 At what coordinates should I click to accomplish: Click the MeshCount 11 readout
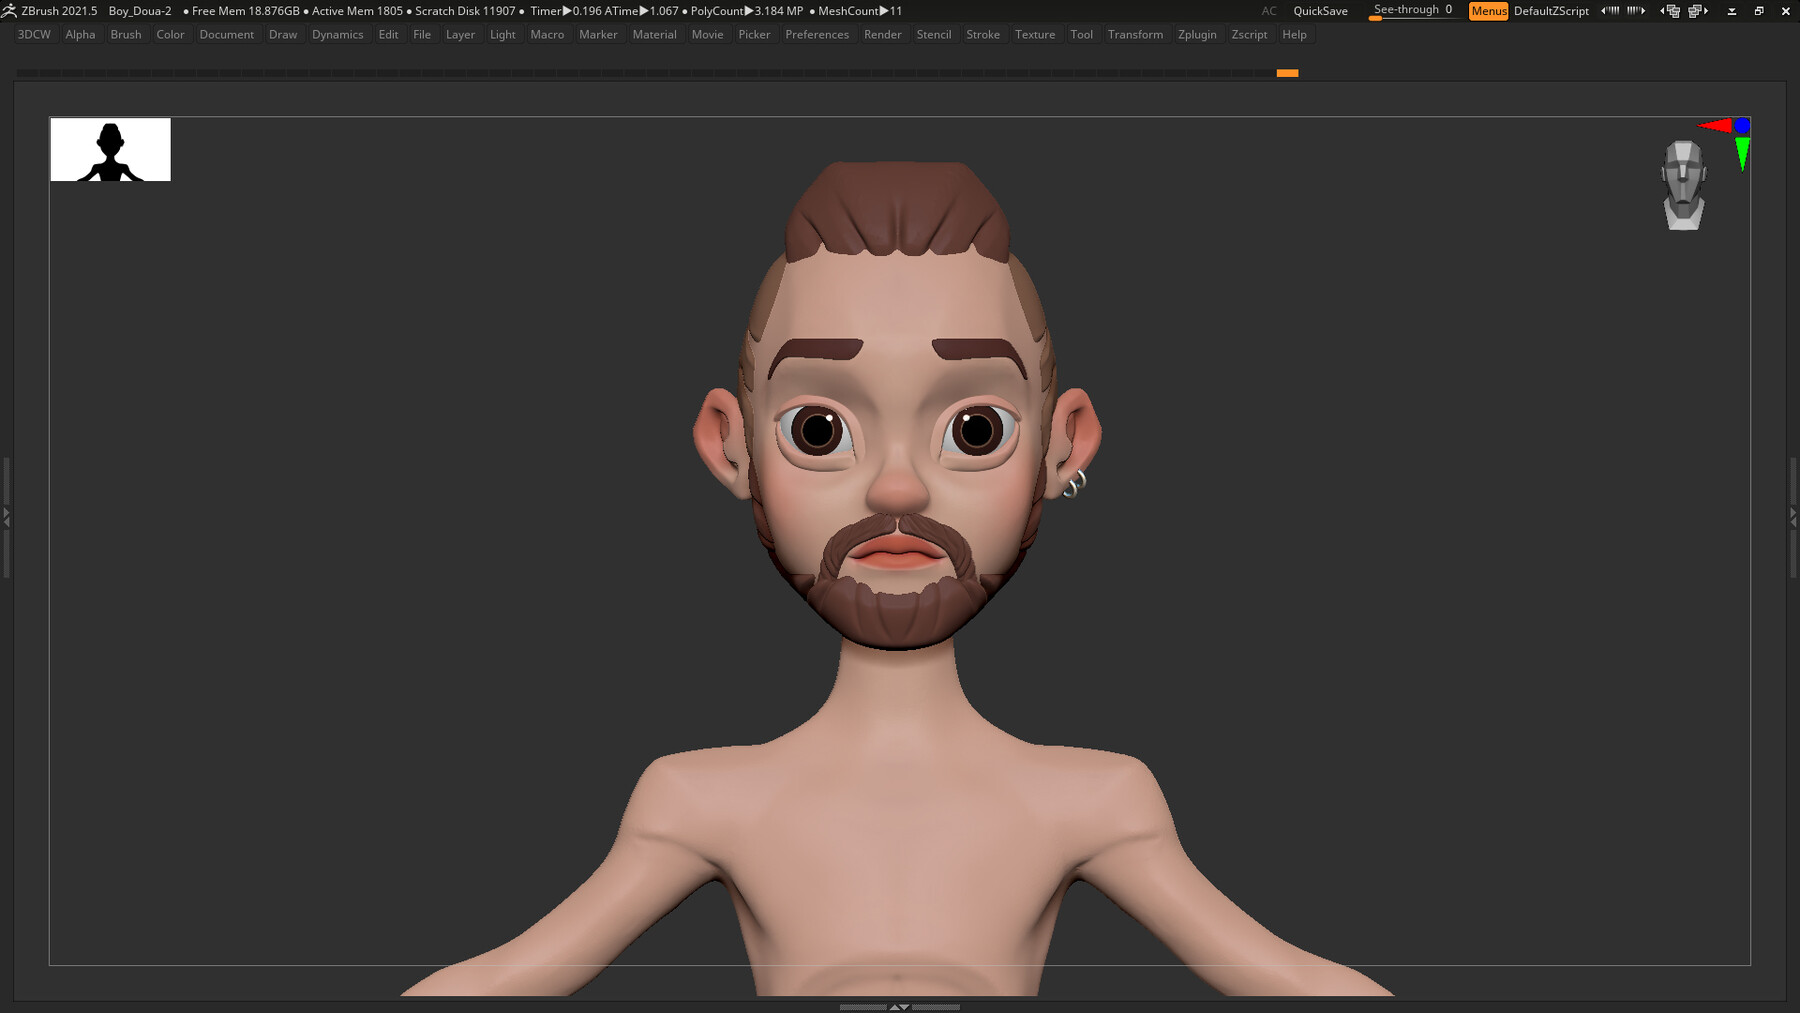pos(860,11)
